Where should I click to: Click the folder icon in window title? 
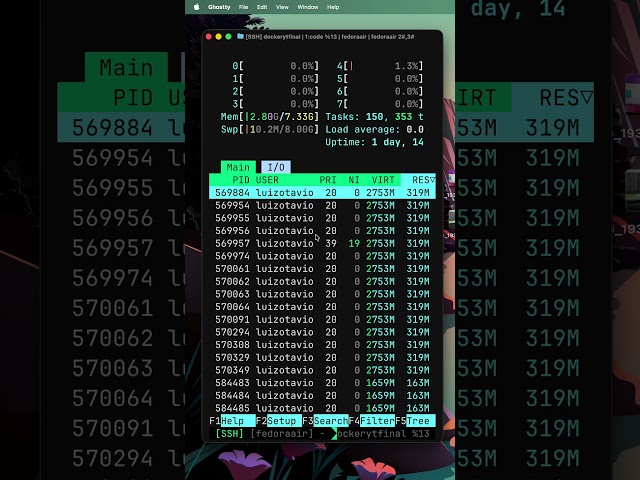[240, 36]
